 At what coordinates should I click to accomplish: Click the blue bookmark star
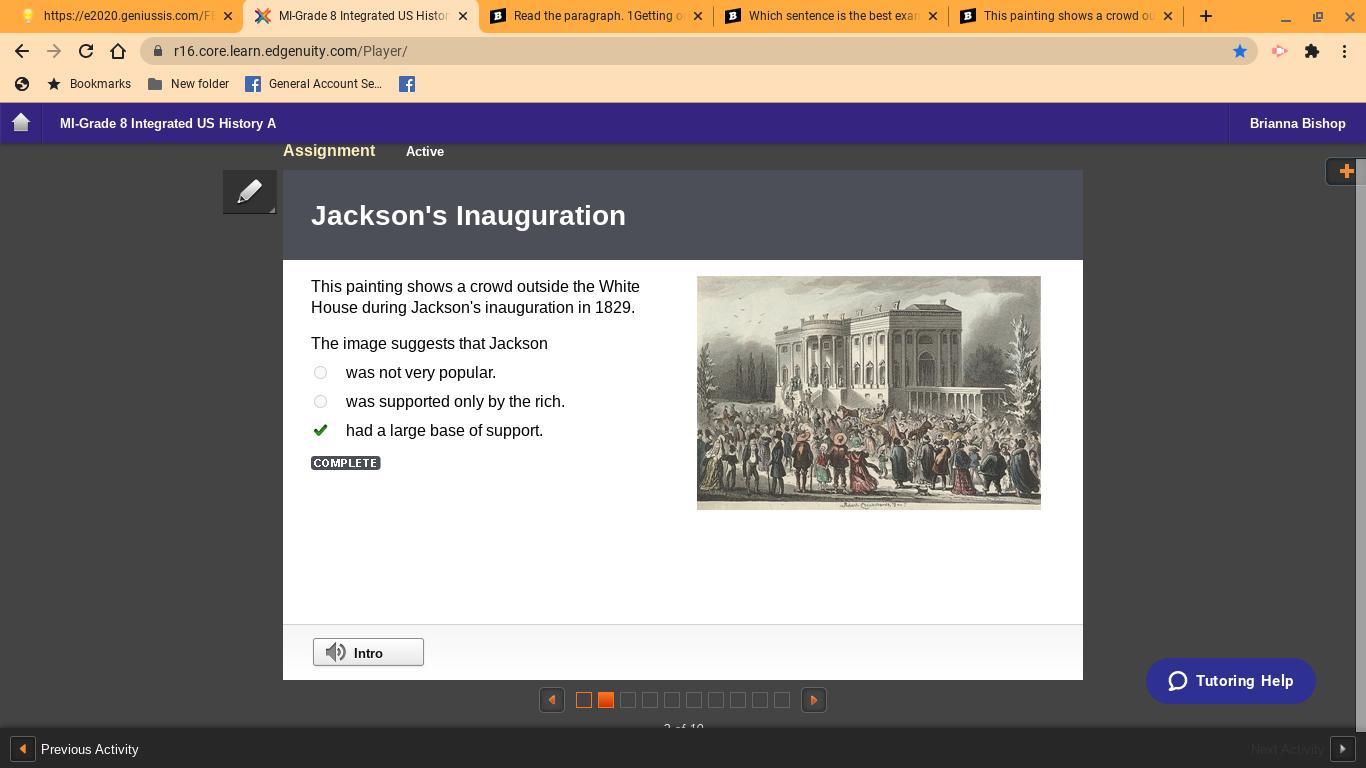pyautogui.click(x=1240, y=51)
